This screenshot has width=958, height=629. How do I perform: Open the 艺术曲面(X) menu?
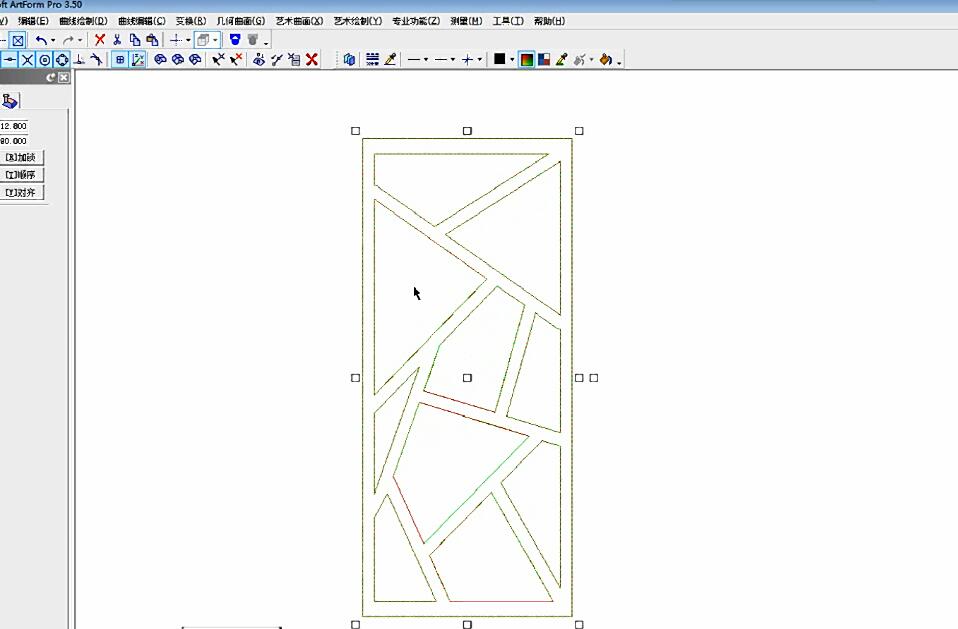point(299,21)
